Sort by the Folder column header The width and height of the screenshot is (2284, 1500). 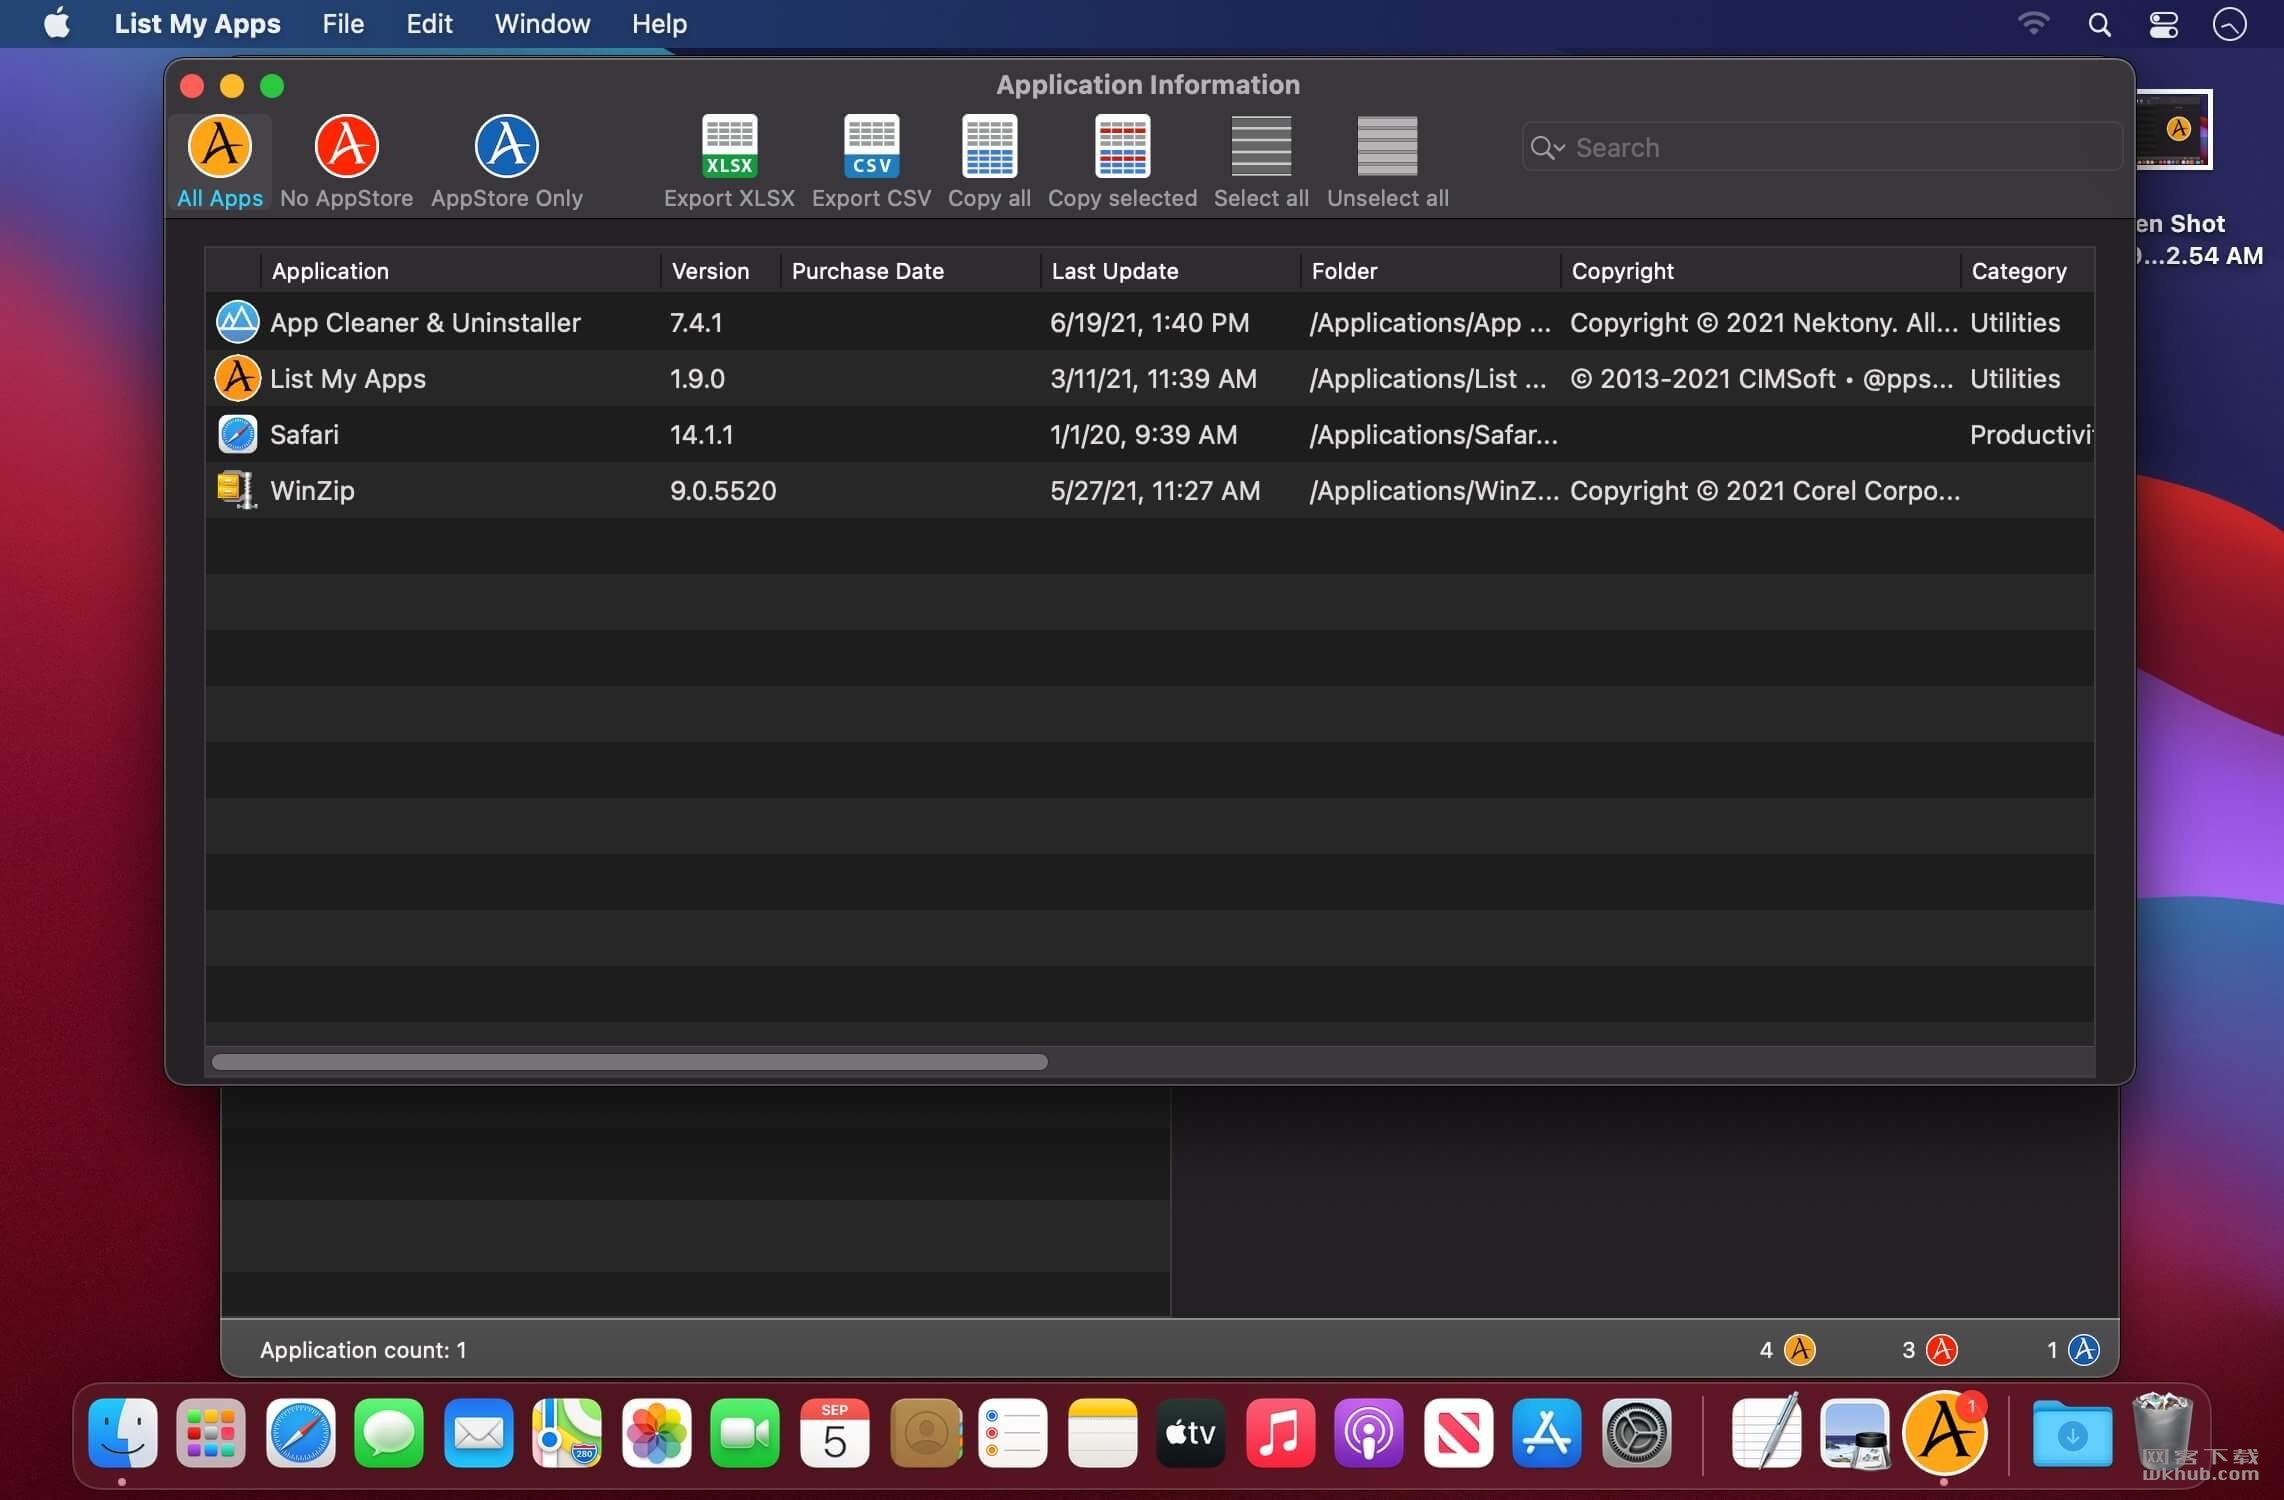1430,271
